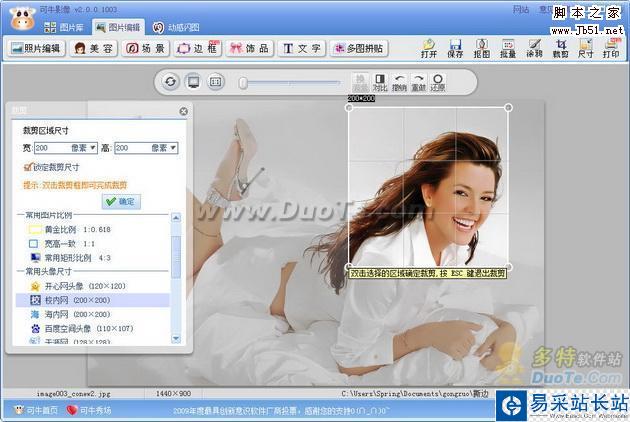
Task: Save image with the 保存 icon
Action: [455, 48]
